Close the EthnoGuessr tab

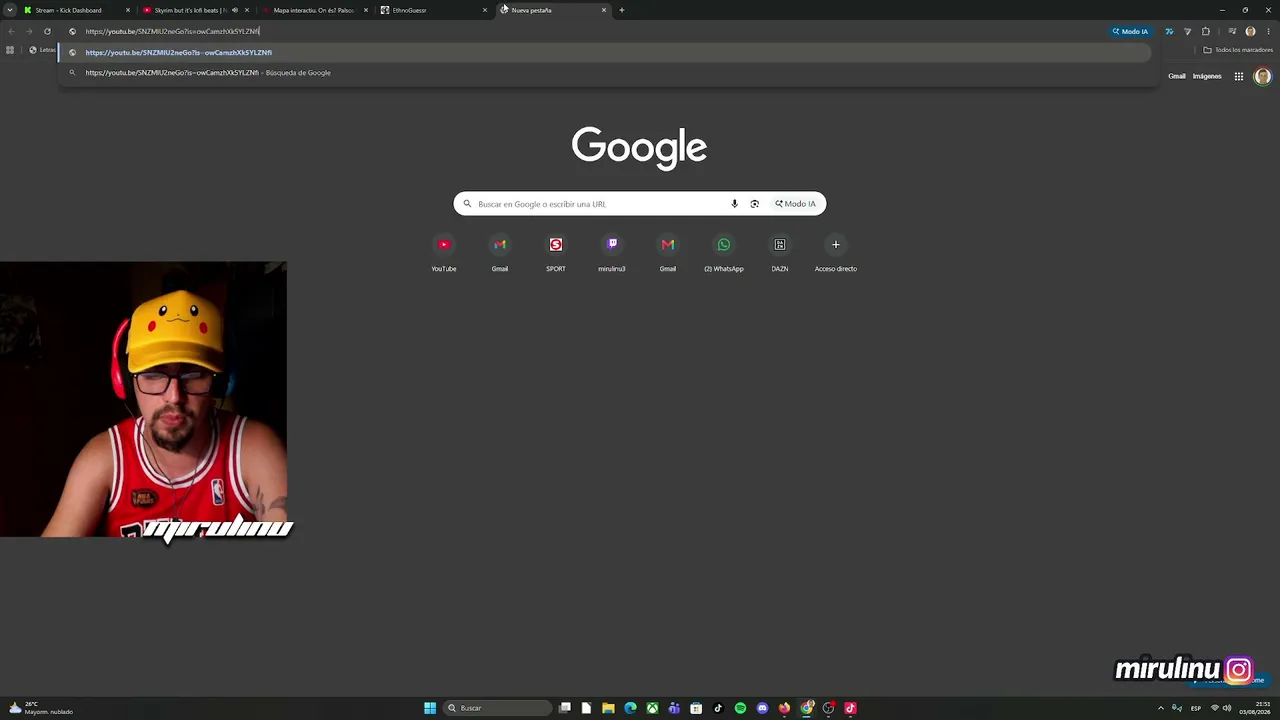485,10
